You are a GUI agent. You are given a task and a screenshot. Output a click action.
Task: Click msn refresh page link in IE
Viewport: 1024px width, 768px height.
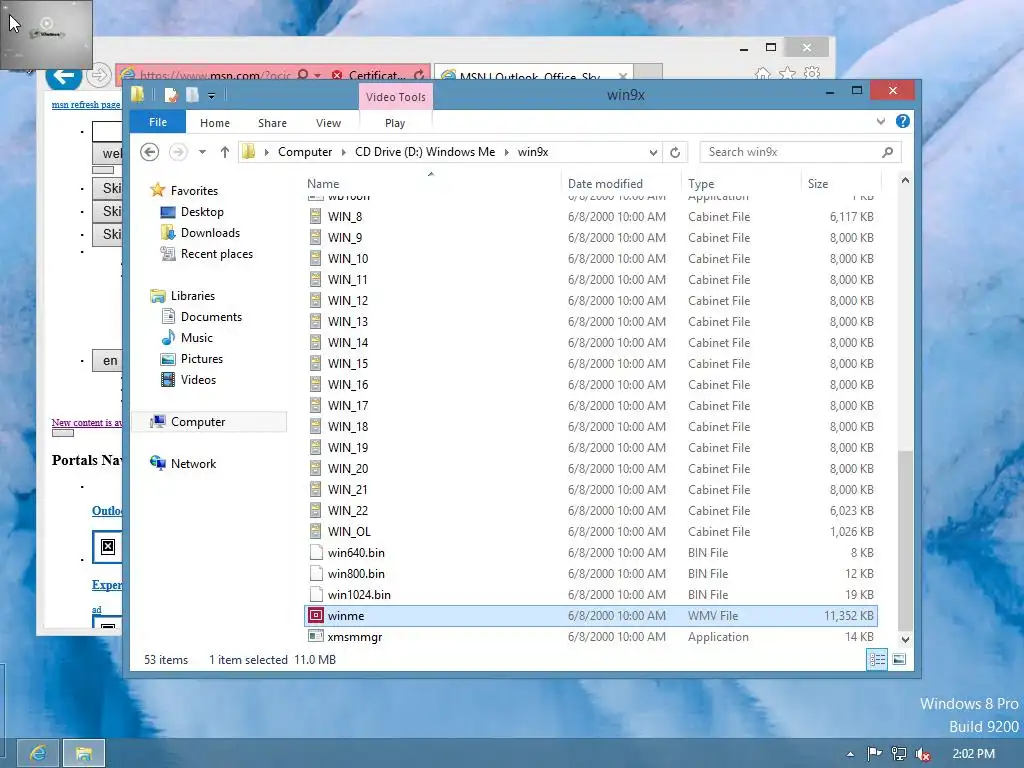point(86,104)
